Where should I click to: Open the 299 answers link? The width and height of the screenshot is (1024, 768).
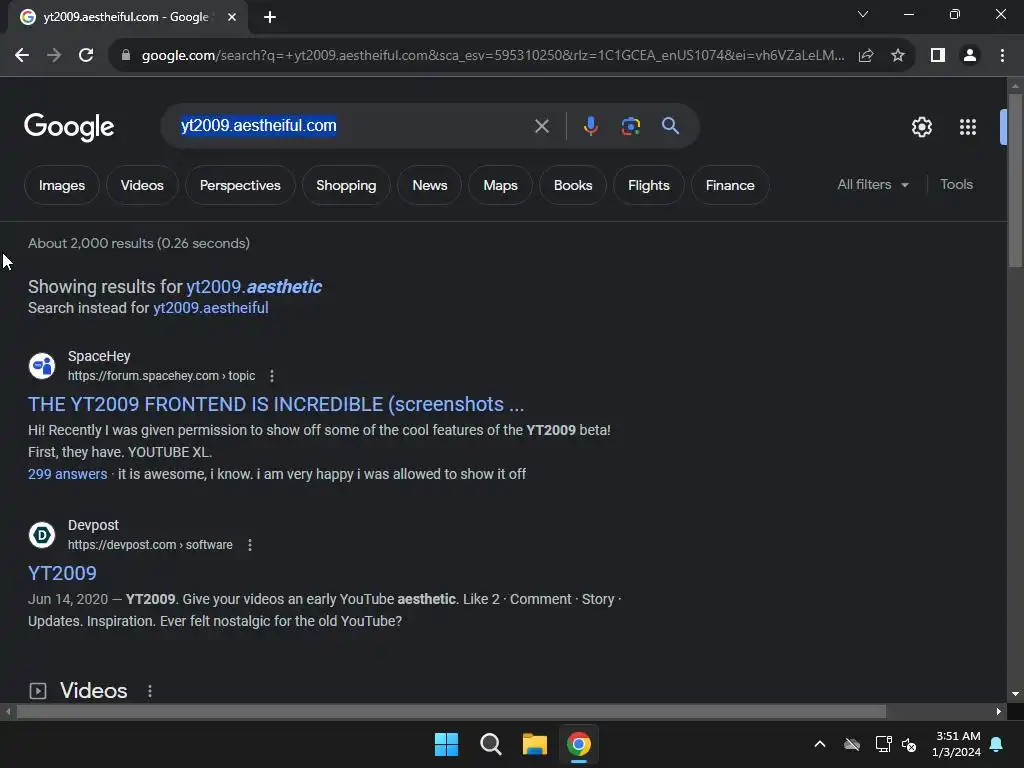[x=67, y=474]
